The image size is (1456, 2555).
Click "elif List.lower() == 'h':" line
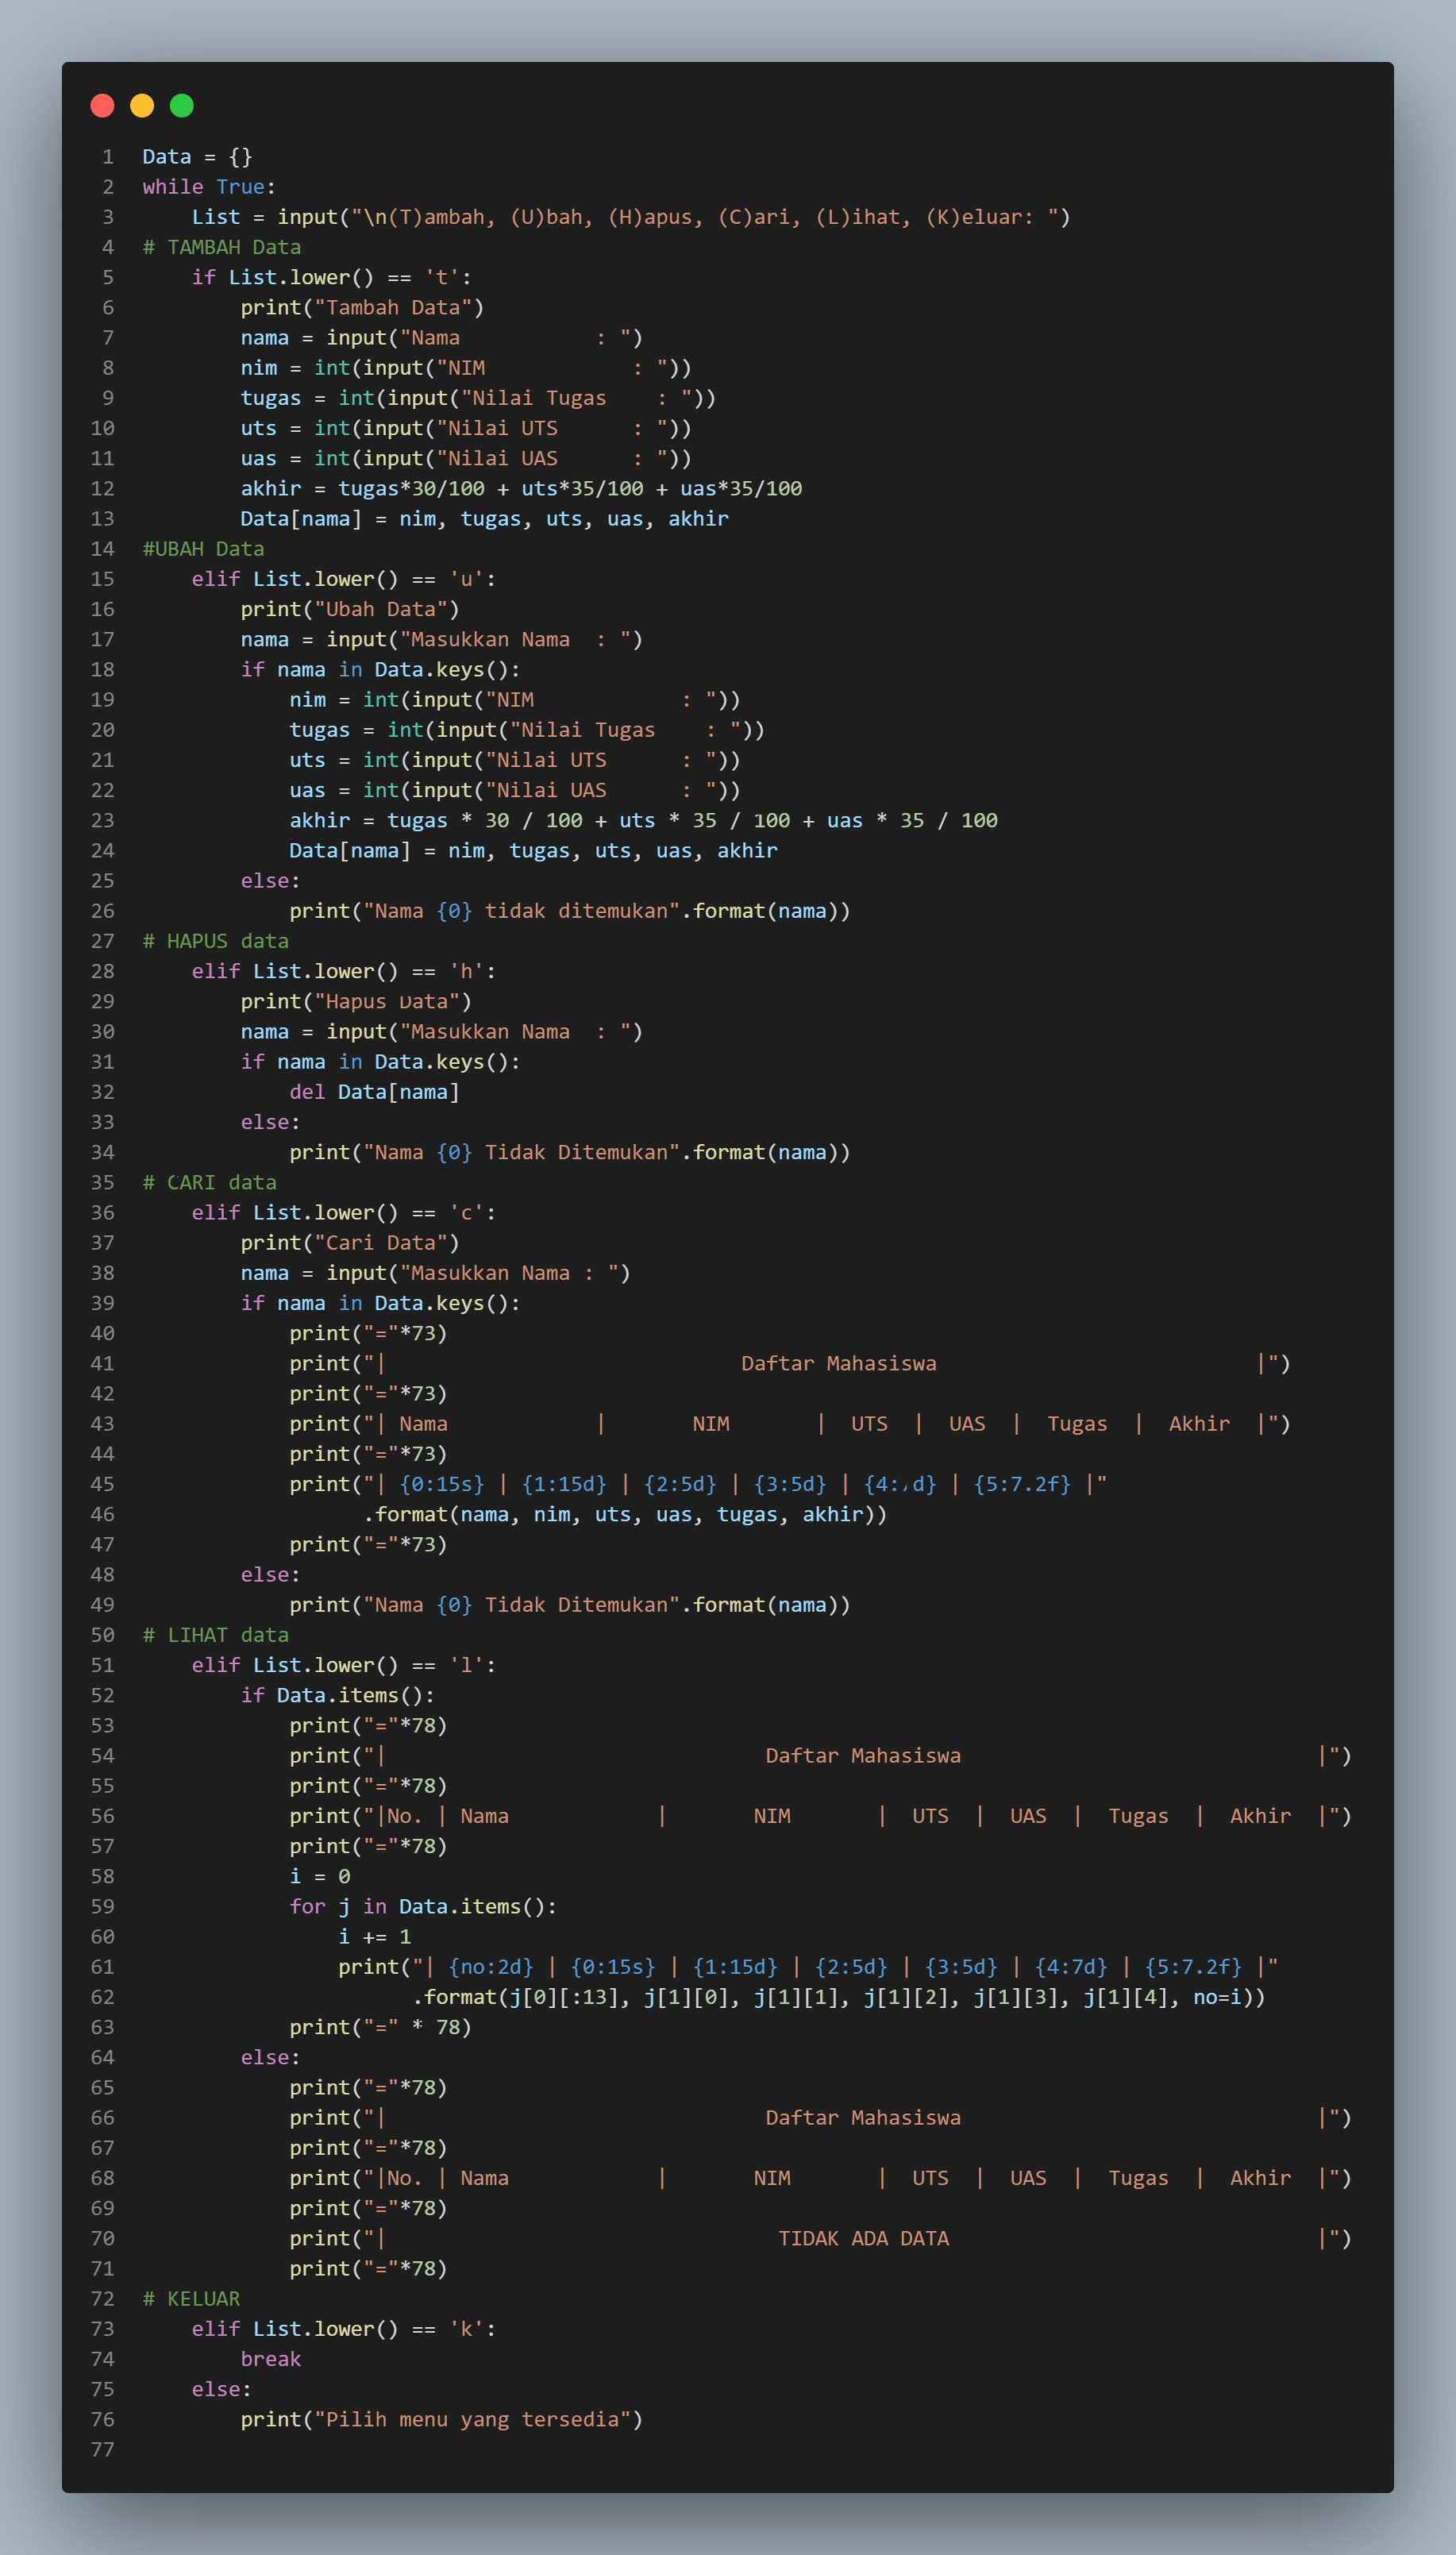[x=344, y=971]
